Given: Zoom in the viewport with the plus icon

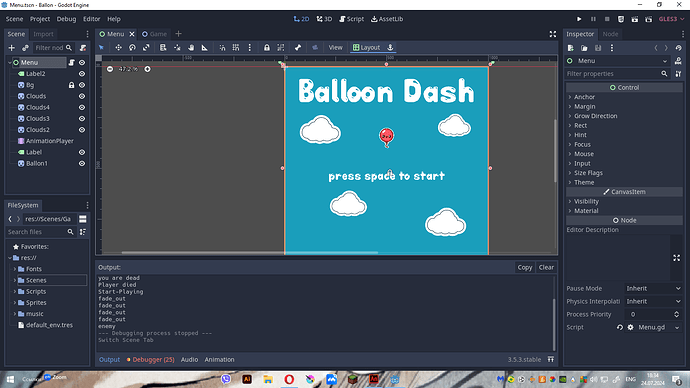Looking at the screenshot, I should [x=147, y=69].
